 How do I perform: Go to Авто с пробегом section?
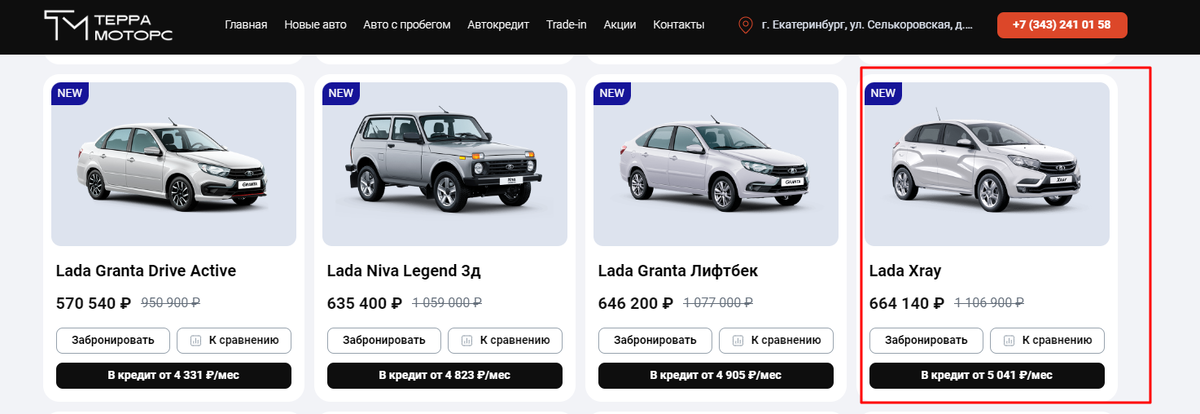407,25
